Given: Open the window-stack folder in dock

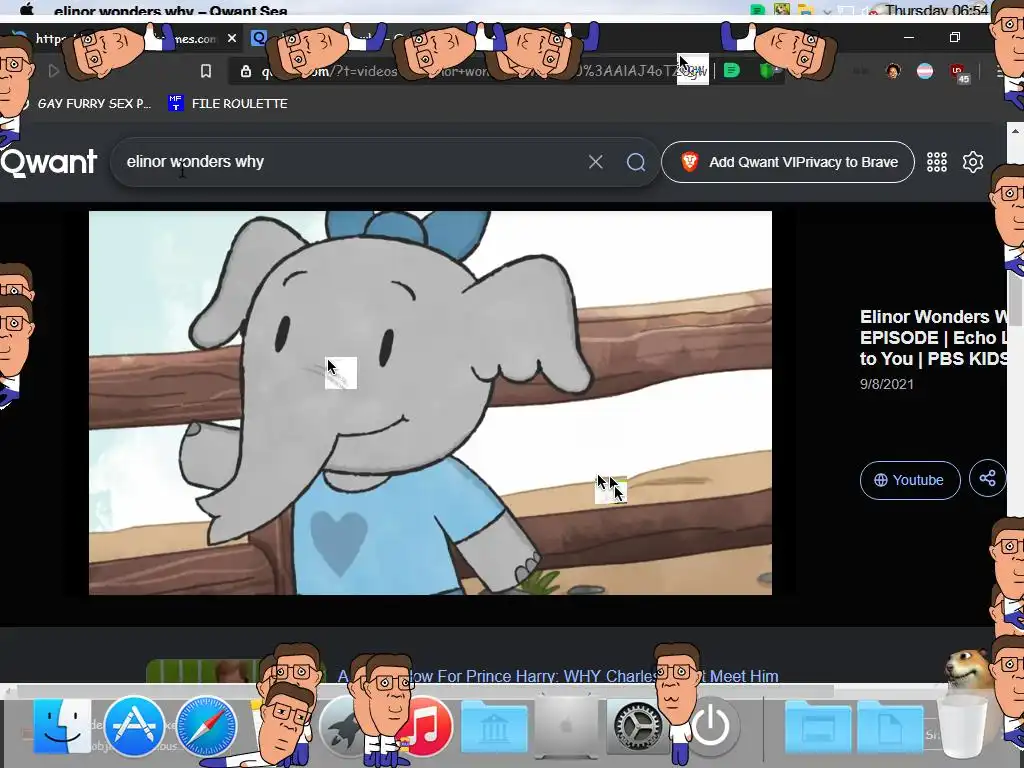Looking at the screenshot, I should [818, 727].
